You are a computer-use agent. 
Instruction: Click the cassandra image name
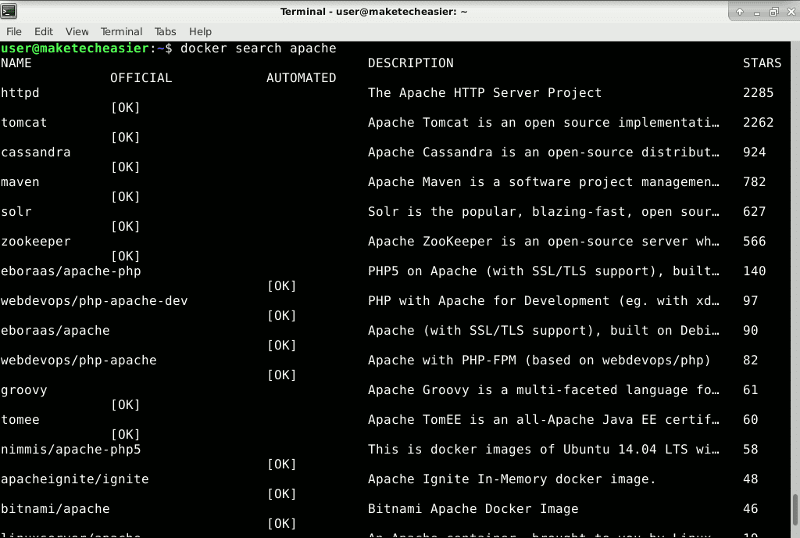(35, 152)
